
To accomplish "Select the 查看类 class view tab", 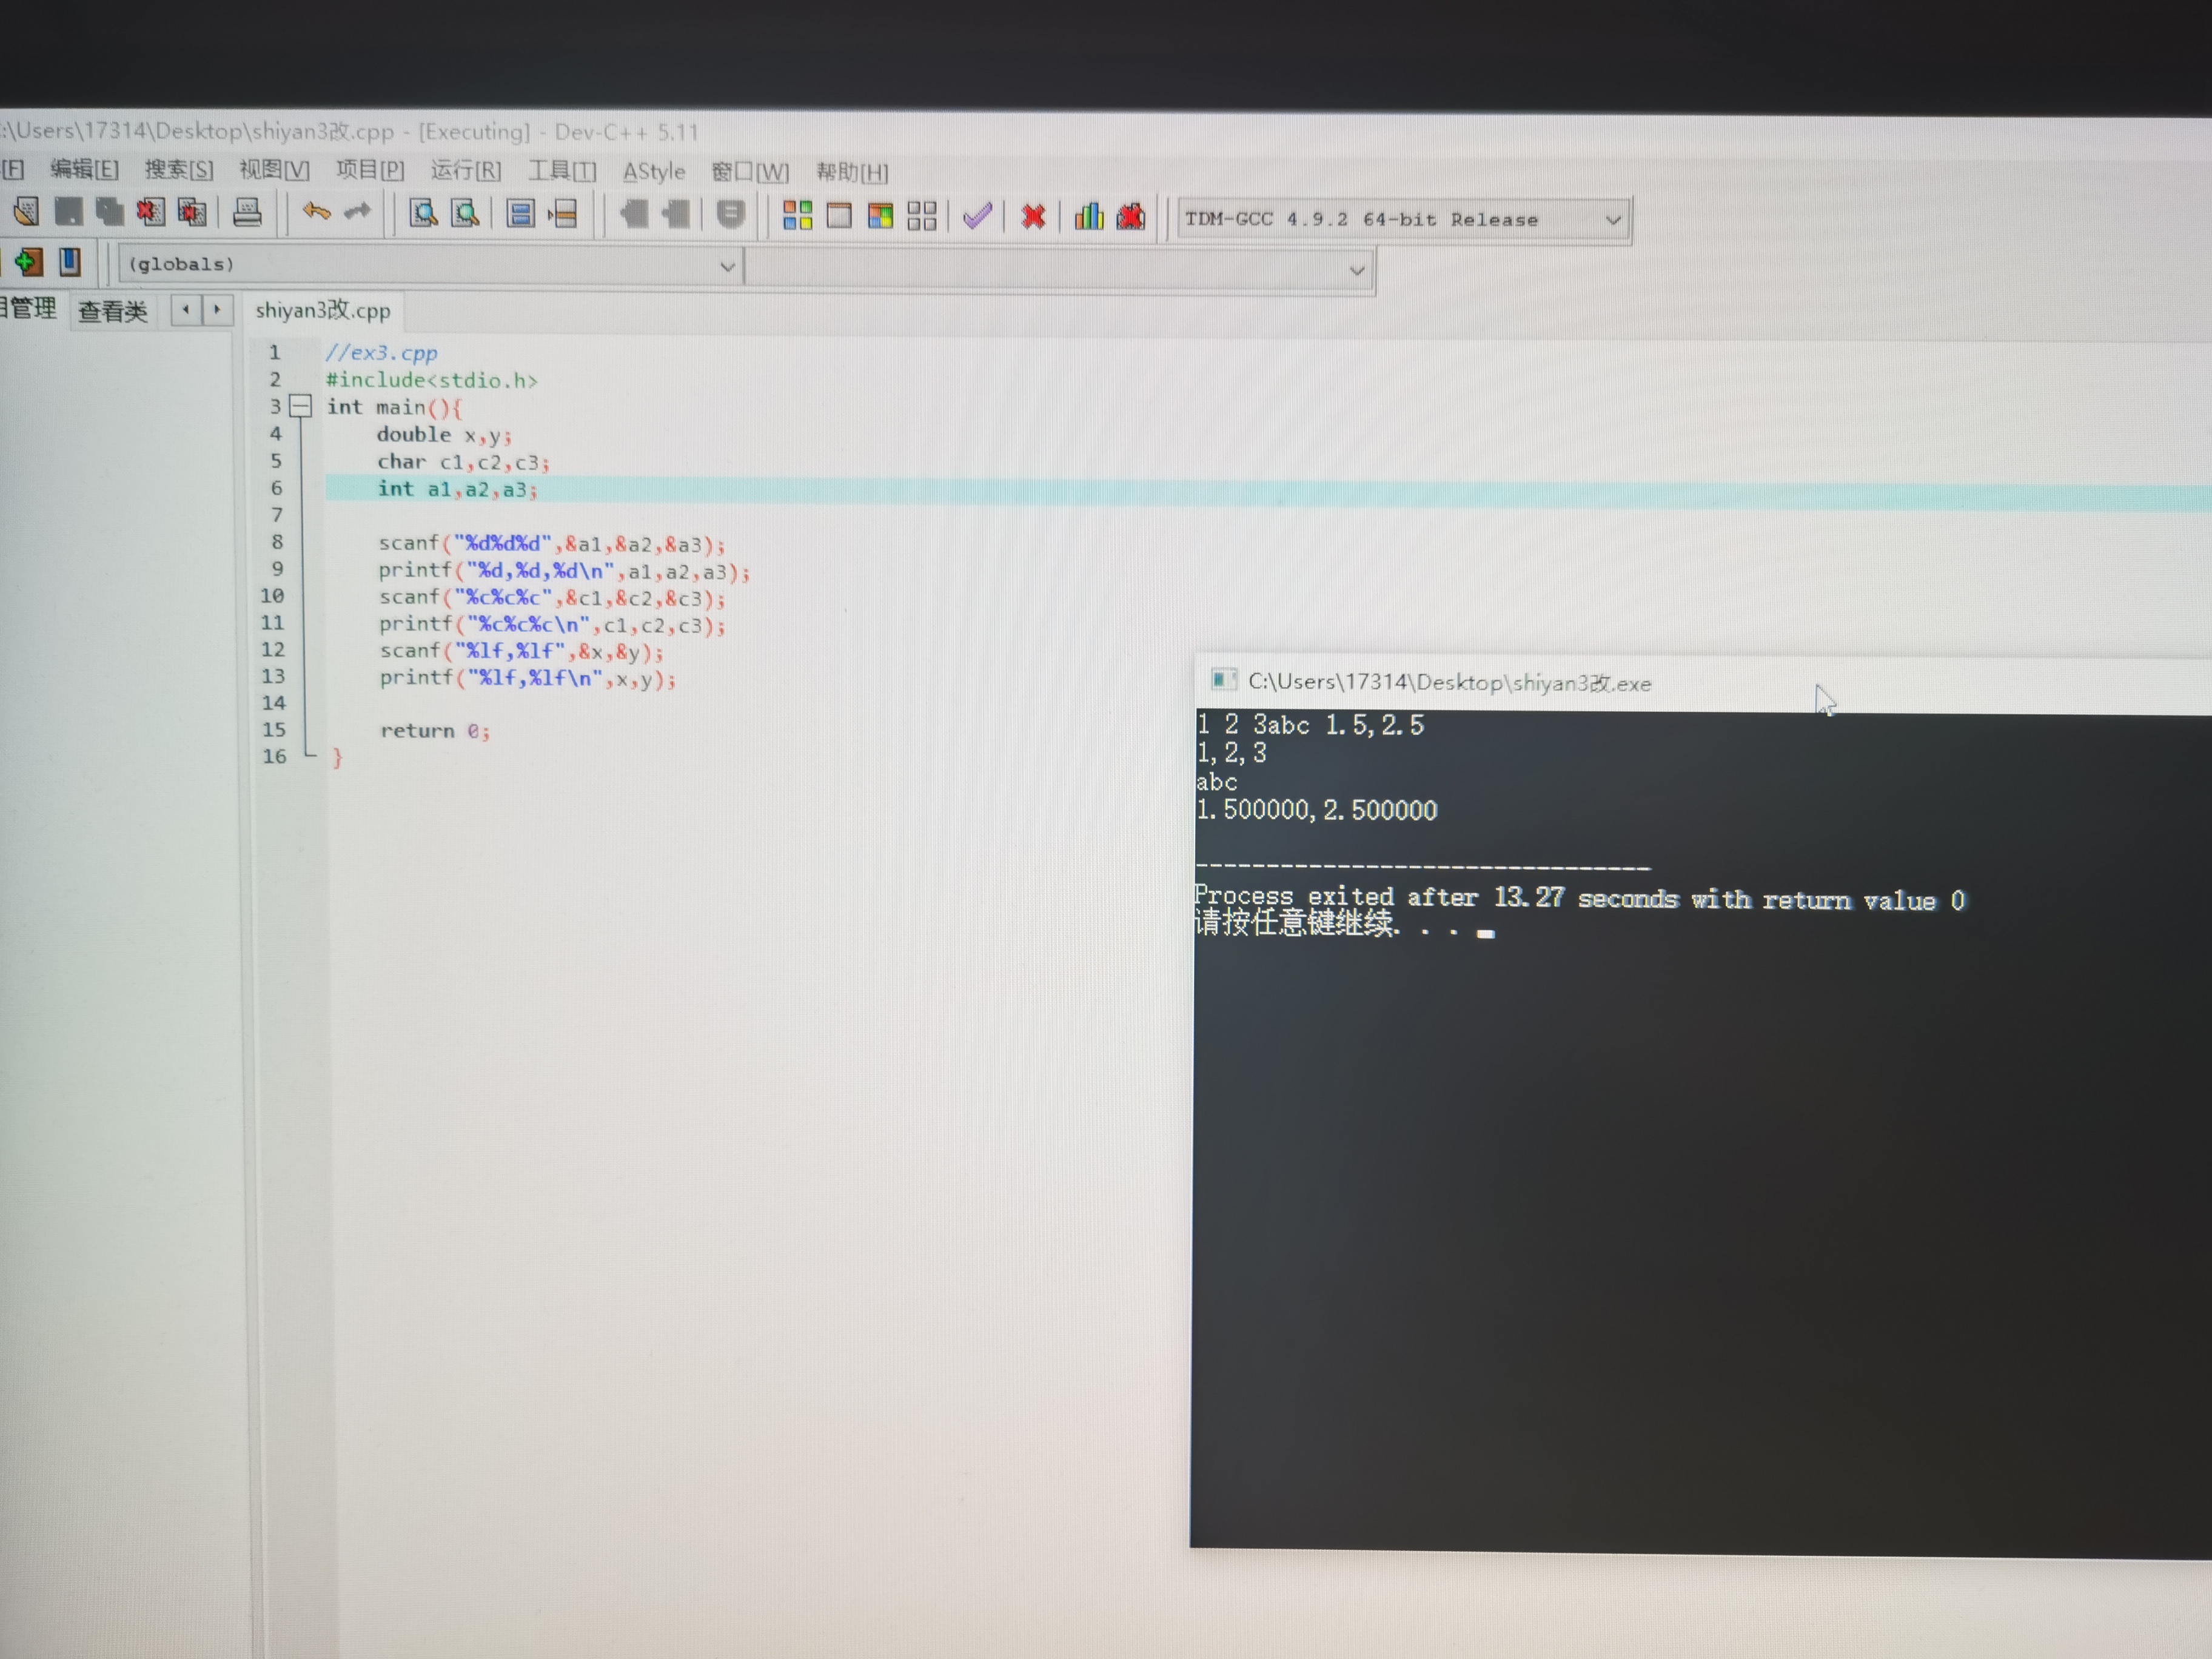I will [113, 311].
